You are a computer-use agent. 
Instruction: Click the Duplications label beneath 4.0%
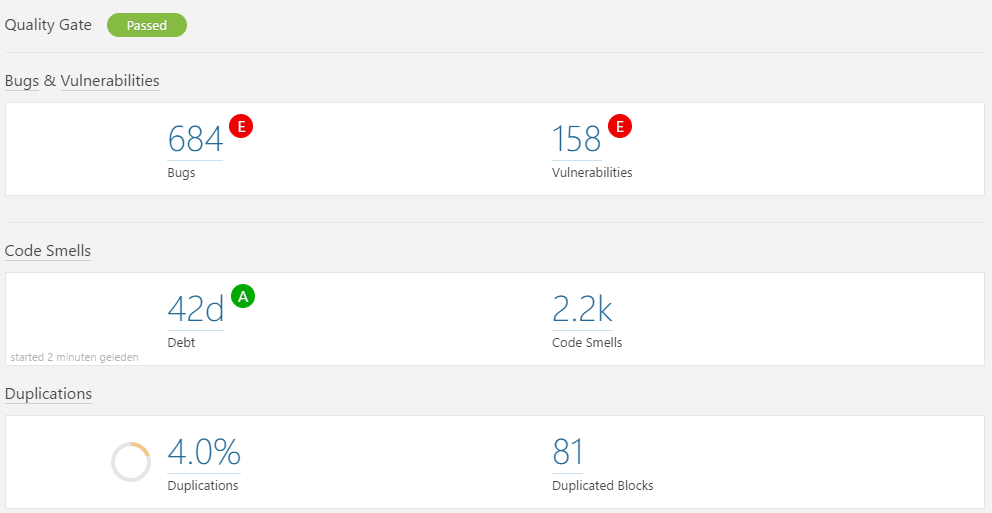click(203, 485)
